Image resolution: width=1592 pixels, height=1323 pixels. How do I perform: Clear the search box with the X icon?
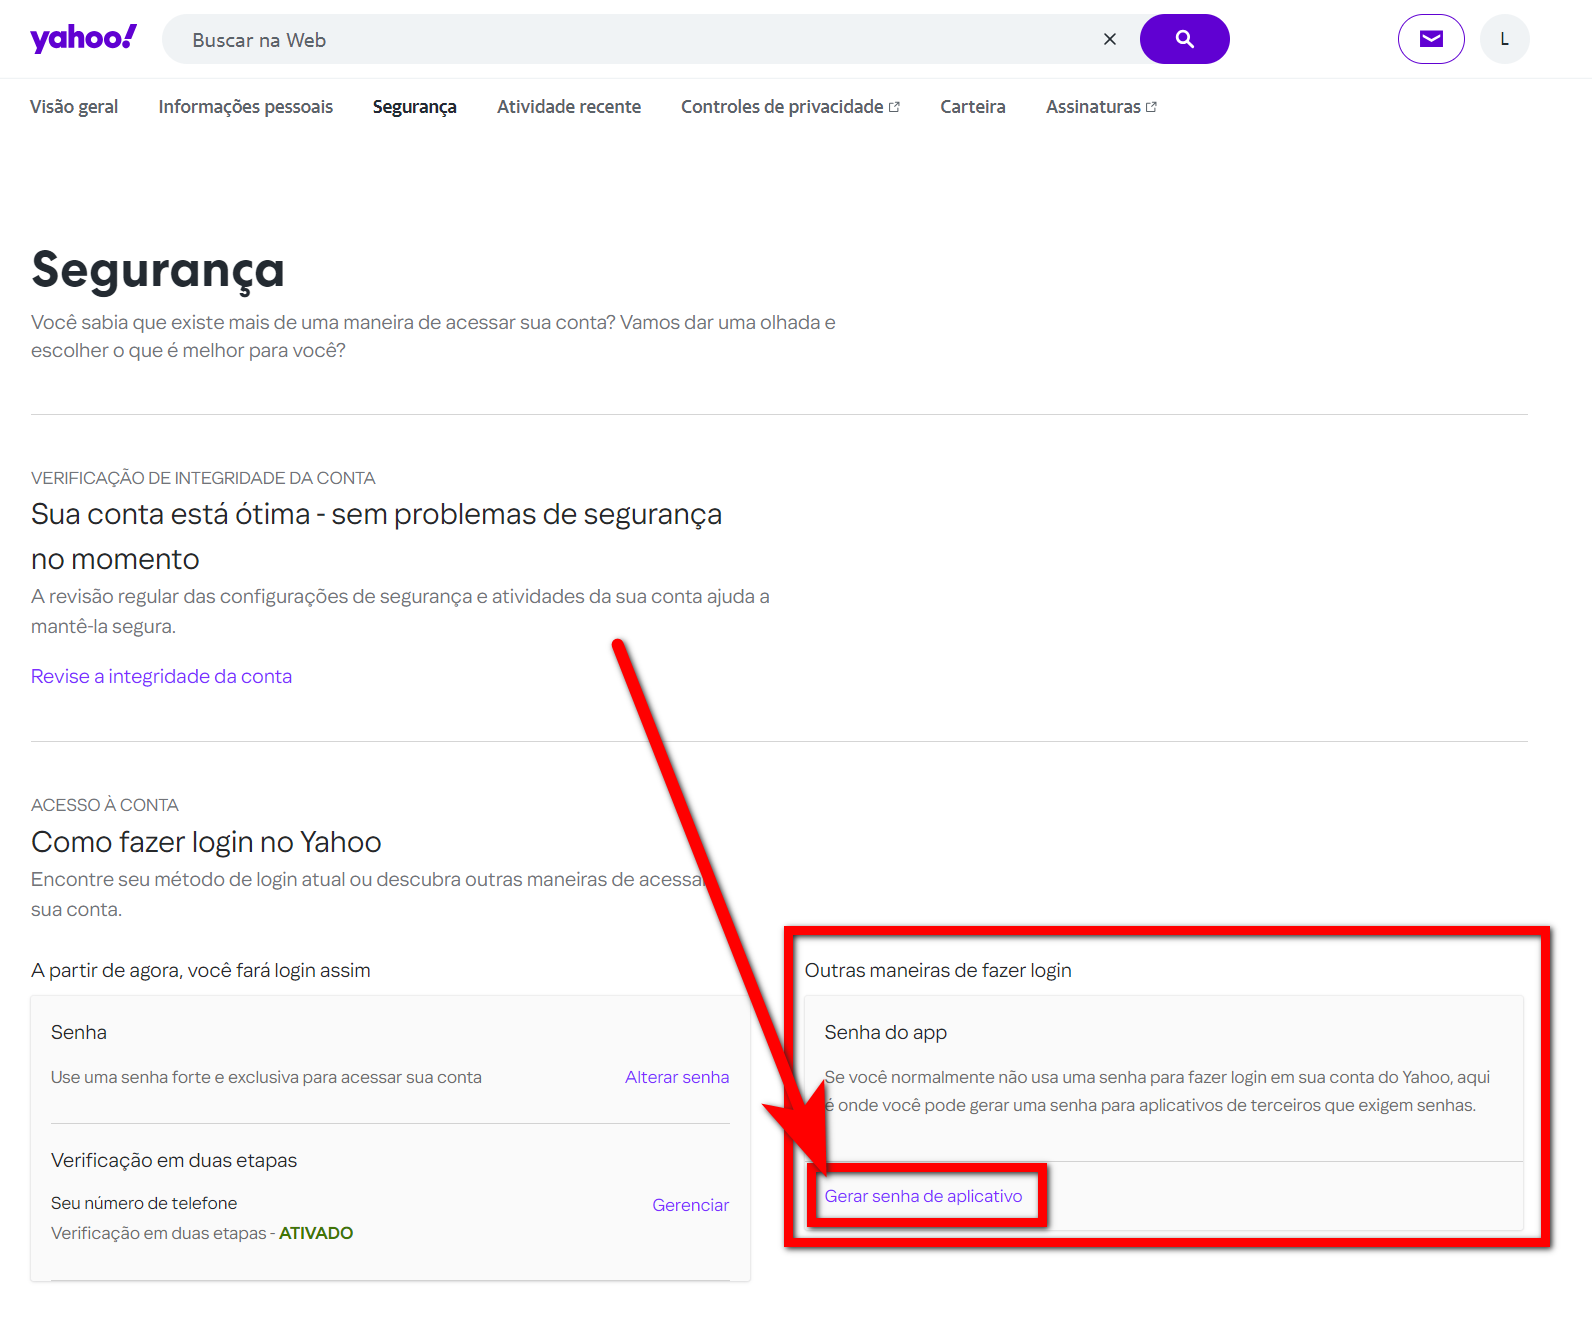coord(1110,39)
